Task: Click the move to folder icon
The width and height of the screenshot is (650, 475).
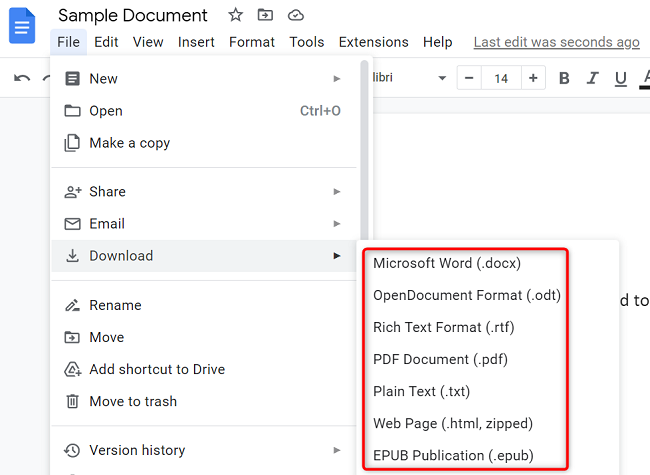Action: [265, 15]
